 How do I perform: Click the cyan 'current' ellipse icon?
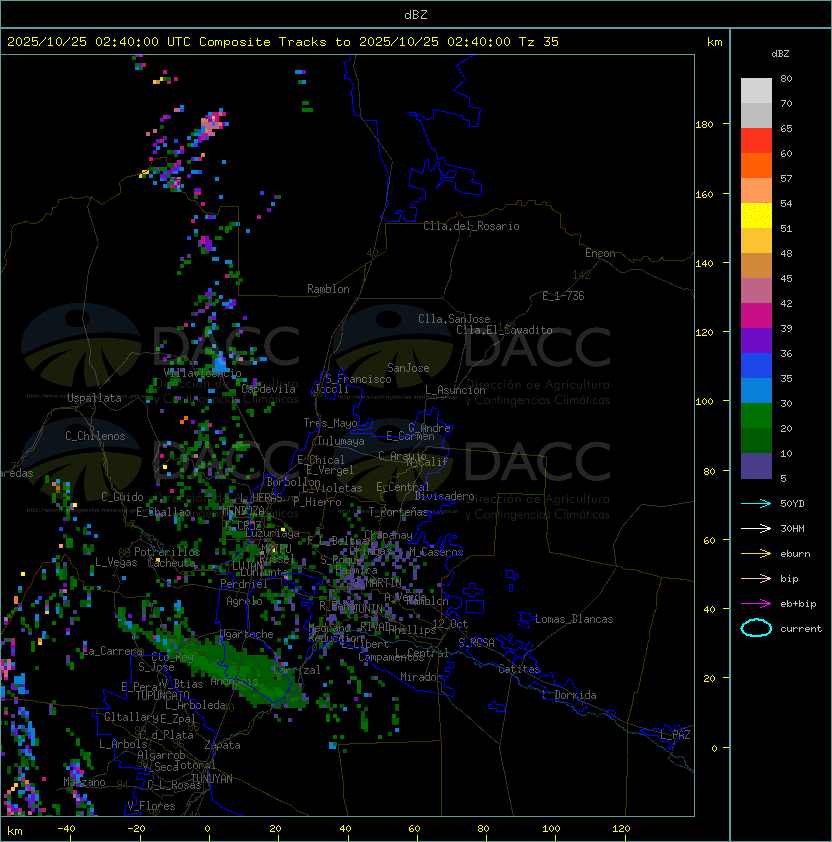[x=756, y=628]
